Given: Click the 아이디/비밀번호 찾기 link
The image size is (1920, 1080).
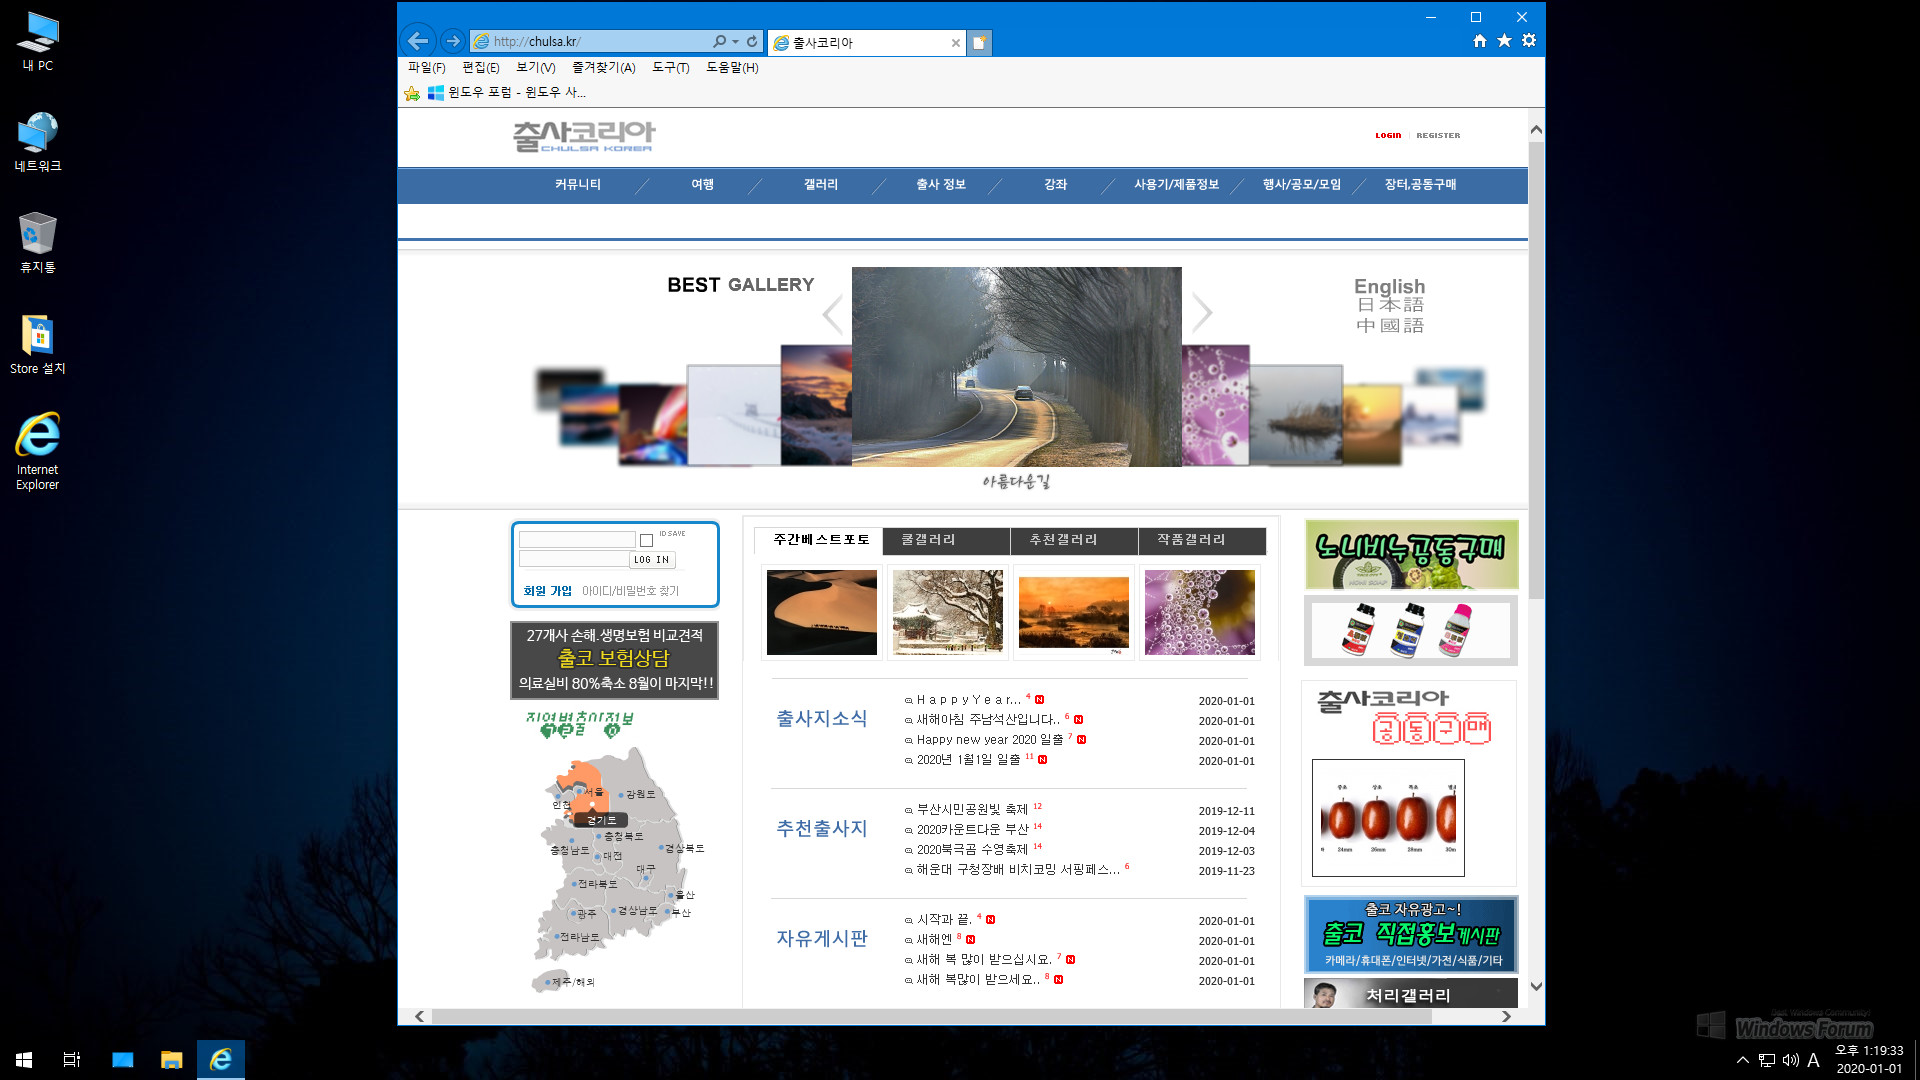Looking at the screenshot, I should (x=630, y=591).
